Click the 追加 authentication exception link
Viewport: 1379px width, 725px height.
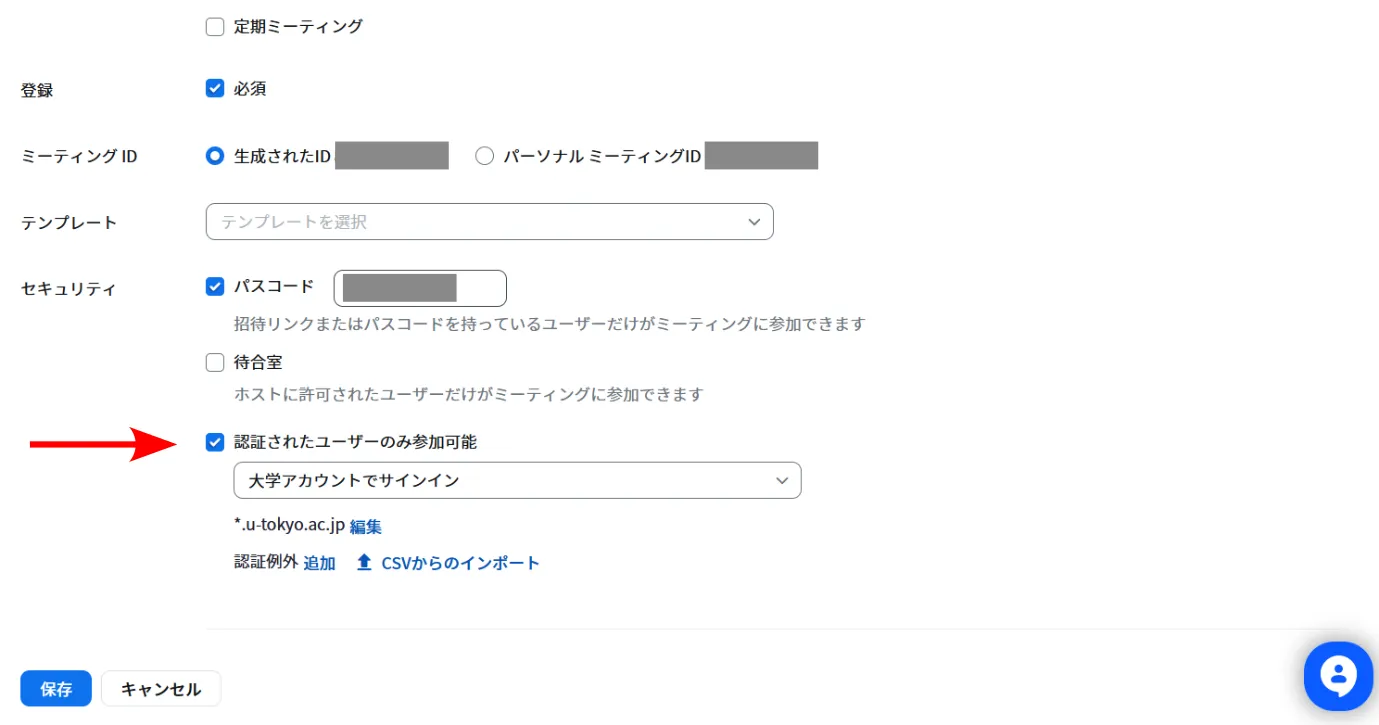pos(319,563)
